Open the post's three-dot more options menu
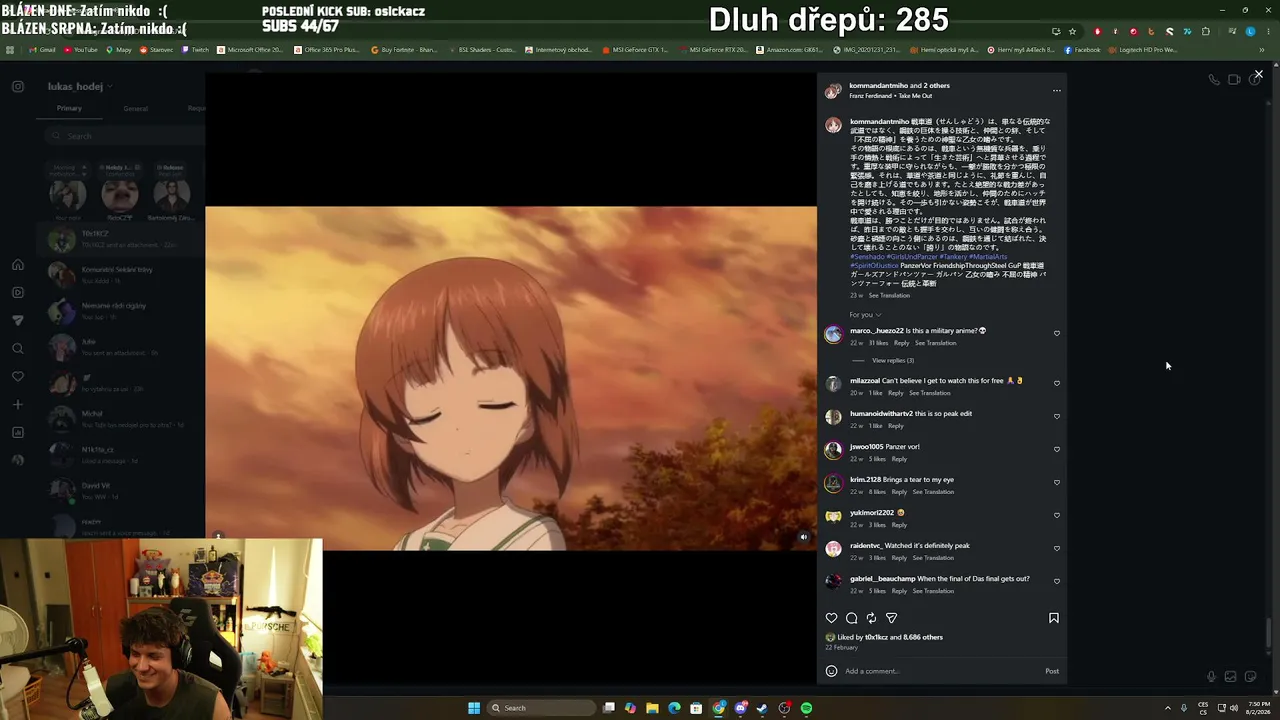1280x720 pixels. (x=1057, y=91)
